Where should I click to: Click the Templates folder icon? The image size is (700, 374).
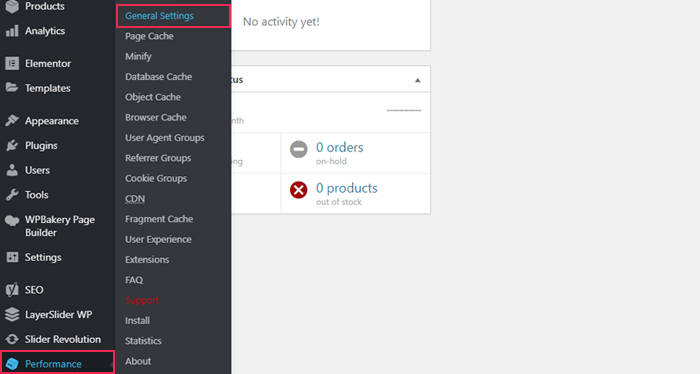(x=12, y=87)
